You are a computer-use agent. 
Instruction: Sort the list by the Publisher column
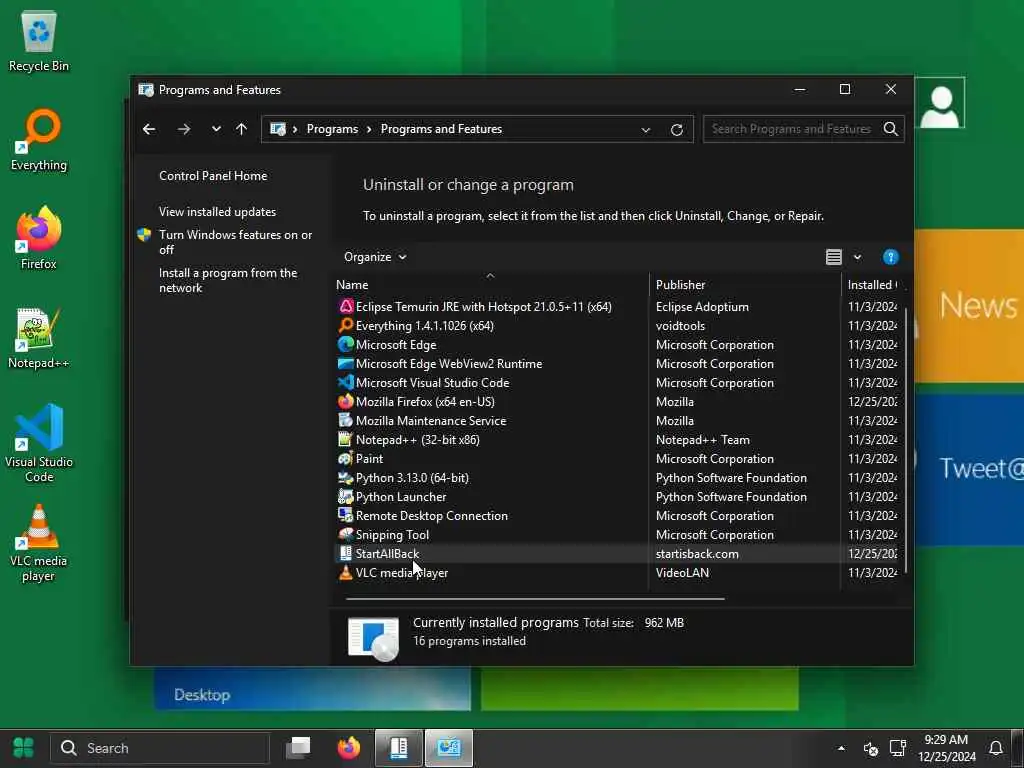coord(744,285)
